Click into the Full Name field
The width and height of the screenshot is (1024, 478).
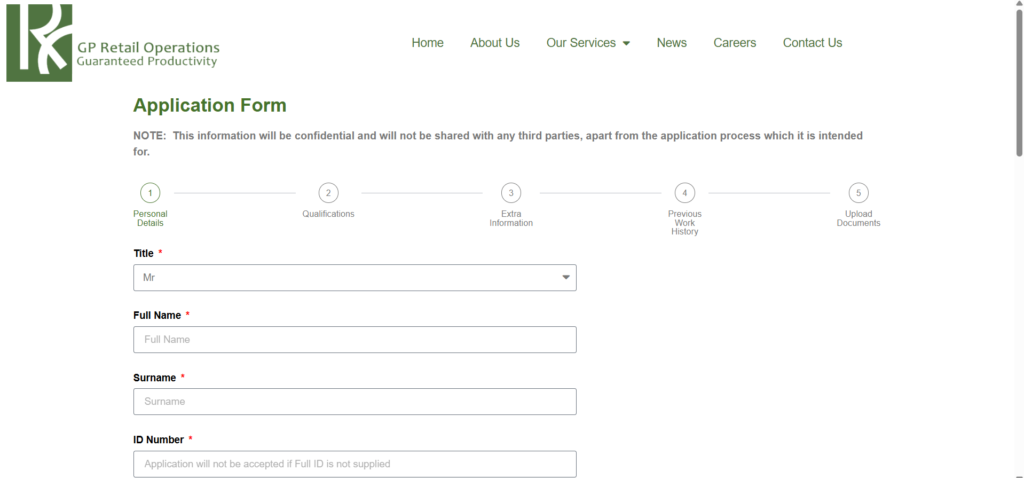click(354, 340)
